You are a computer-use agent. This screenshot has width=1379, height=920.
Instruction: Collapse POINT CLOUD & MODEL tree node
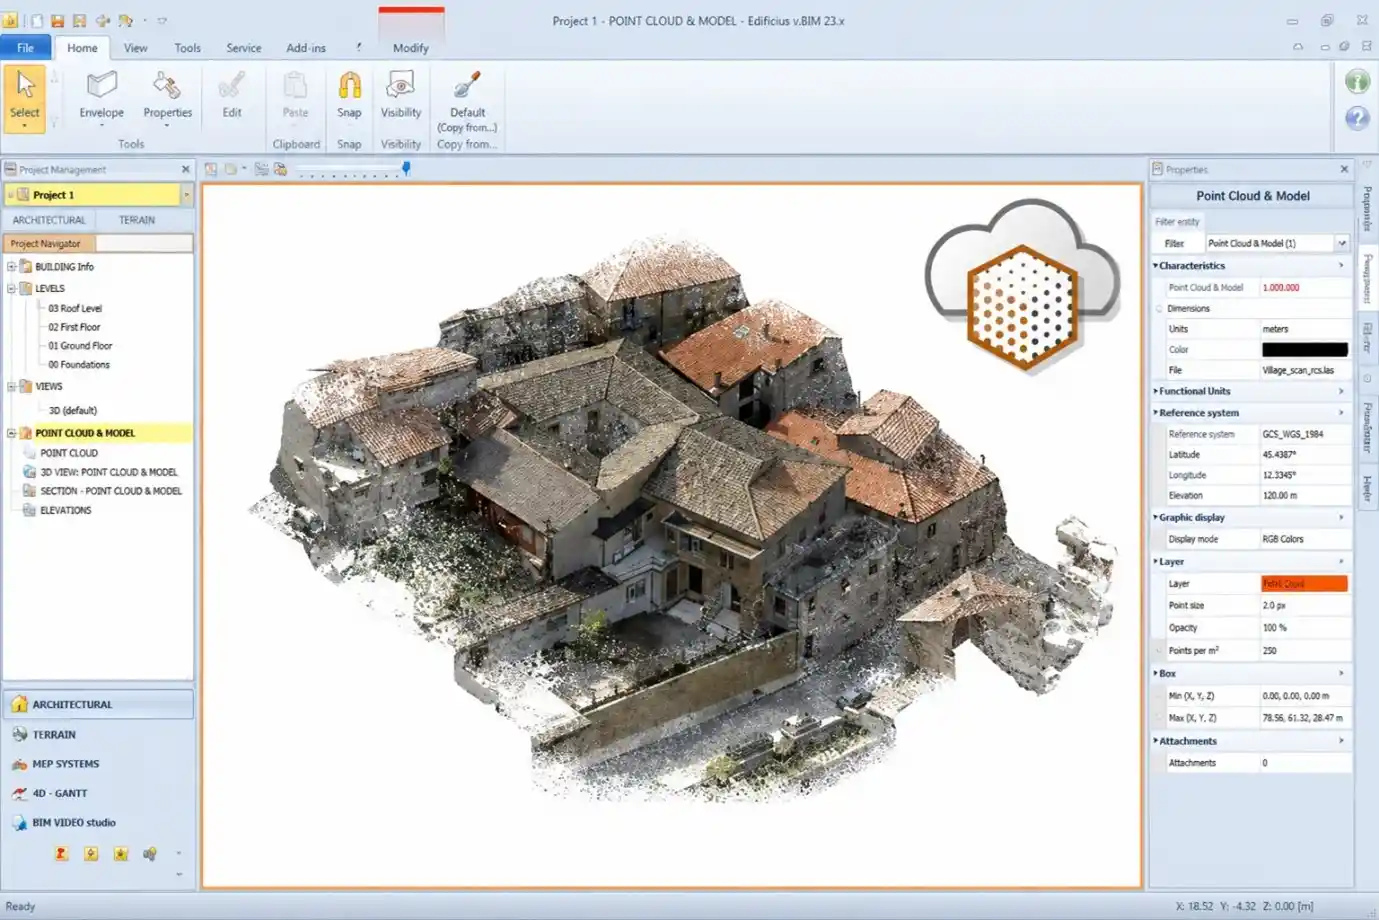click(x=11, y=433)
